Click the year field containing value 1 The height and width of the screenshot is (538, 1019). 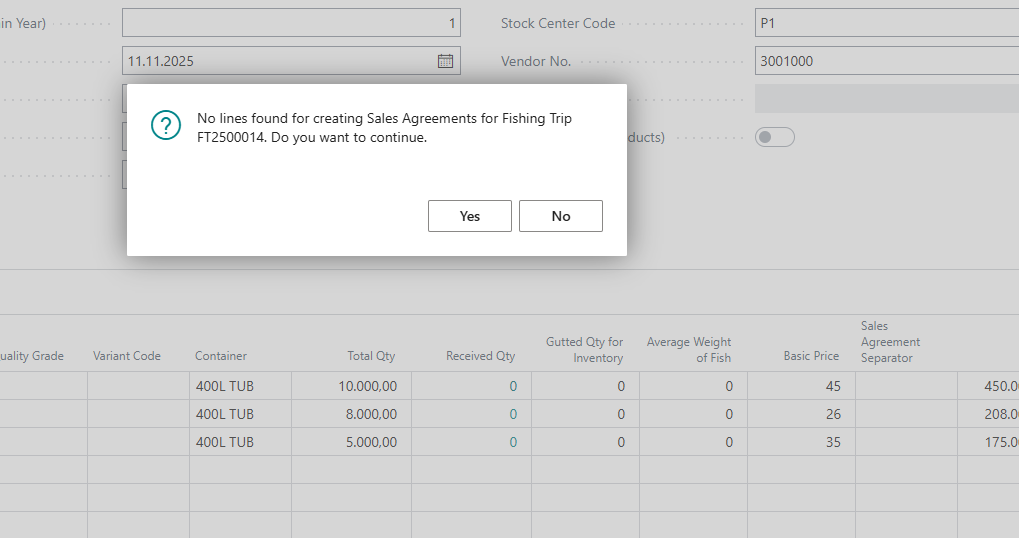[290, 23]
